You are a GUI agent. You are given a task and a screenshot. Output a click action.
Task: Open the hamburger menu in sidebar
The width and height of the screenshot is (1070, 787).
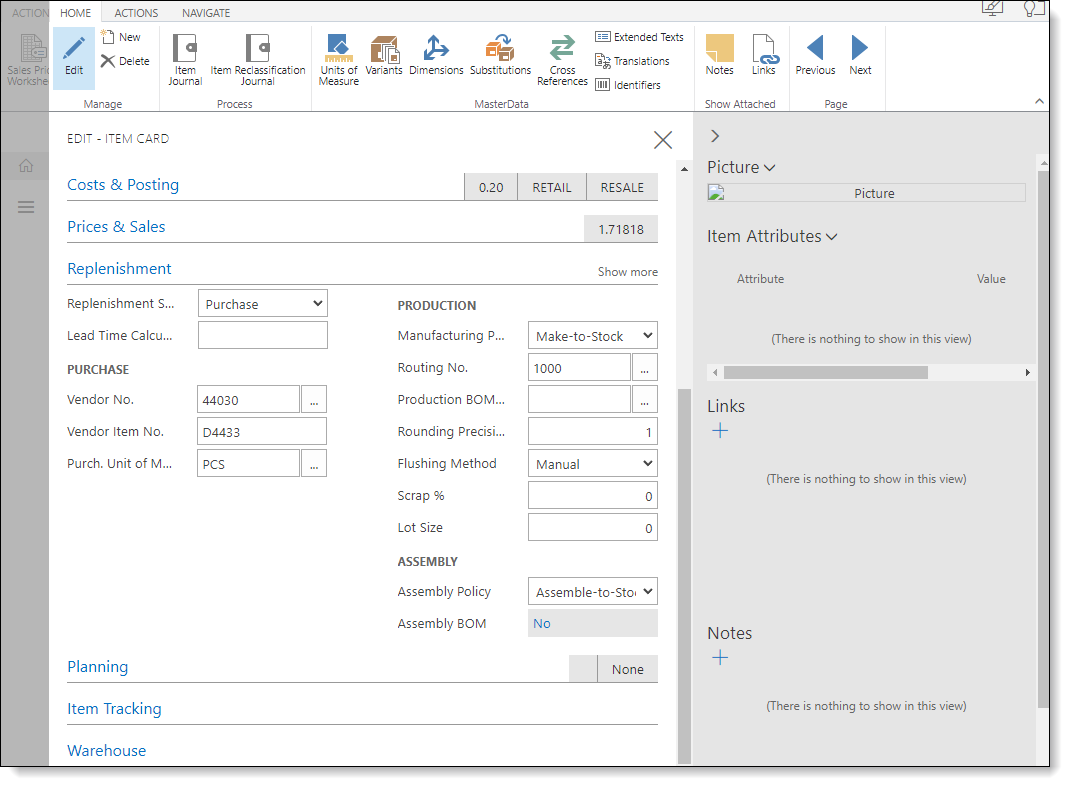point(26,207)
